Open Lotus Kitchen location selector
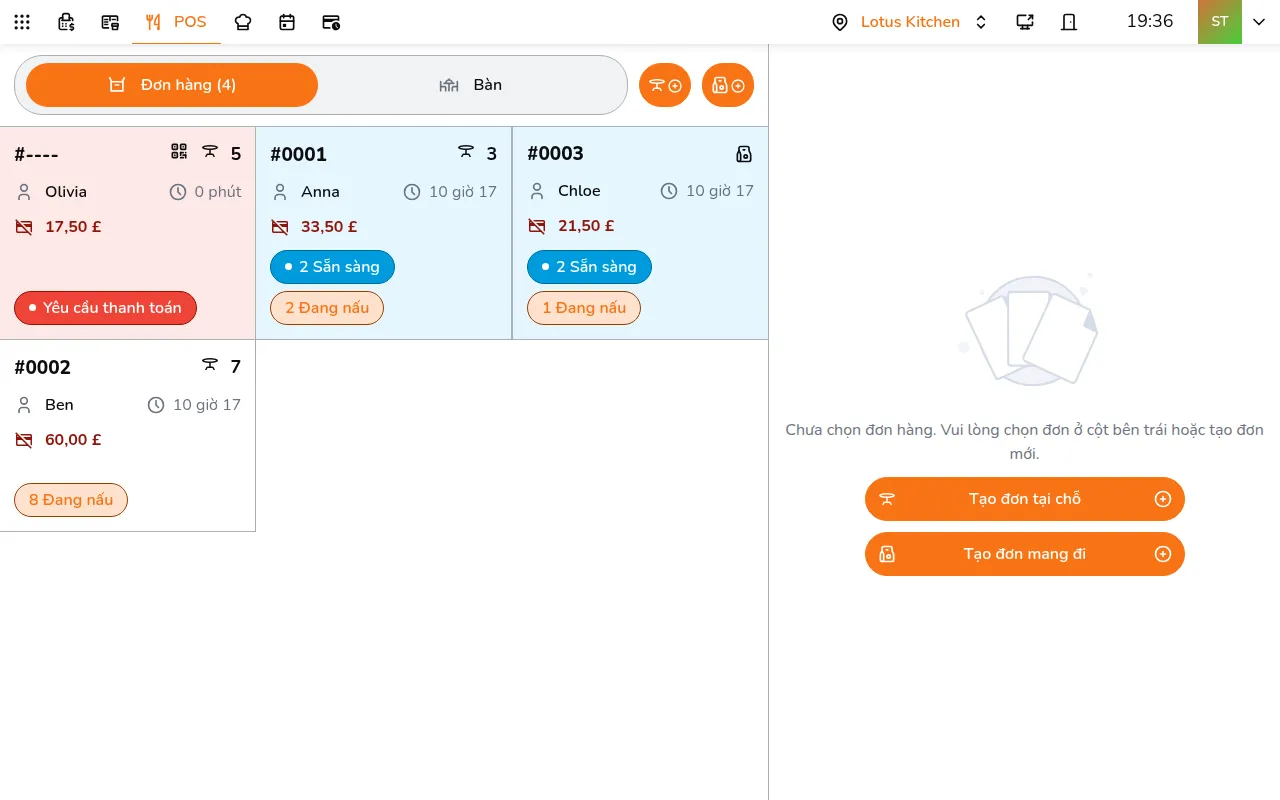Image resolution: width=1280 pixels, height=800 pixels. [x=910, y=22]
